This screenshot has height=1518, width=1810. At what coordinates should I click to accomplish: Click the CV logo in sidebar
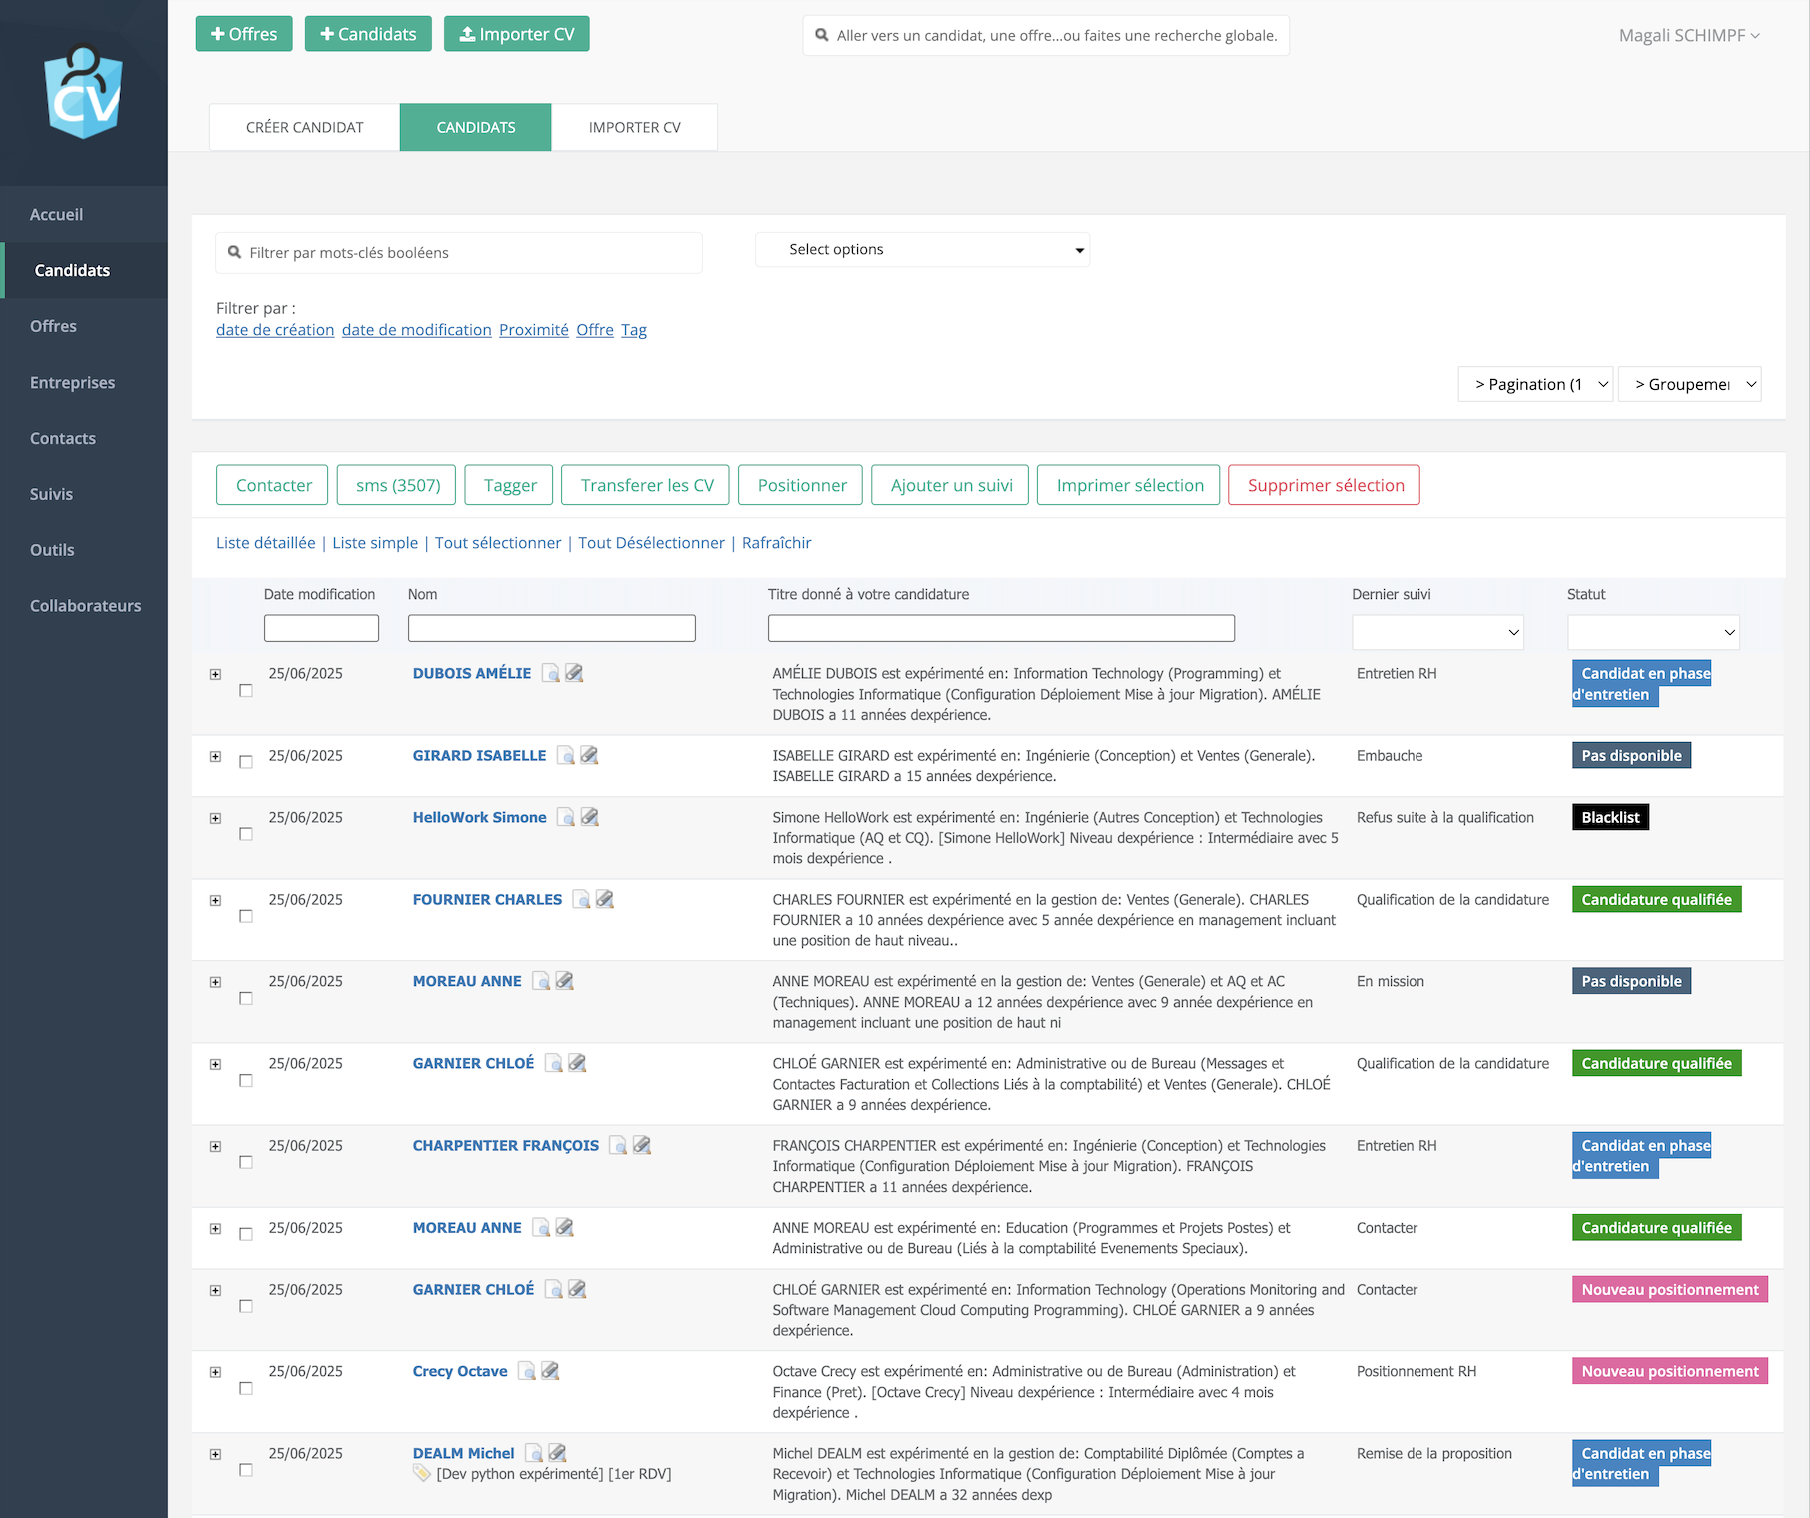(84, 93)
